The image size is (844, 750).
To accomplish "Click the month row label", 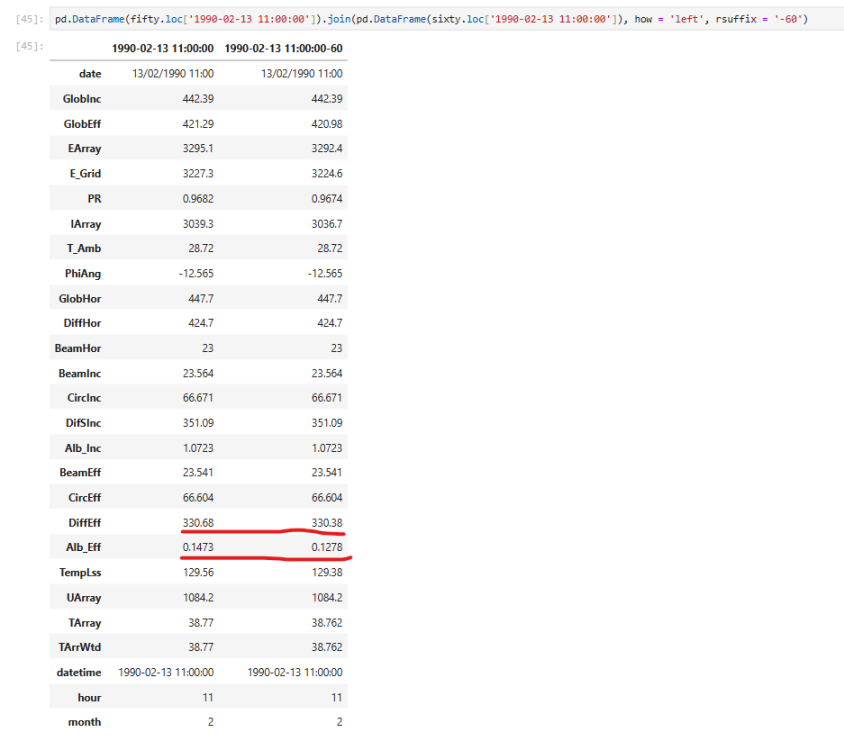I will pyautogui.click(x=84, y=722).
